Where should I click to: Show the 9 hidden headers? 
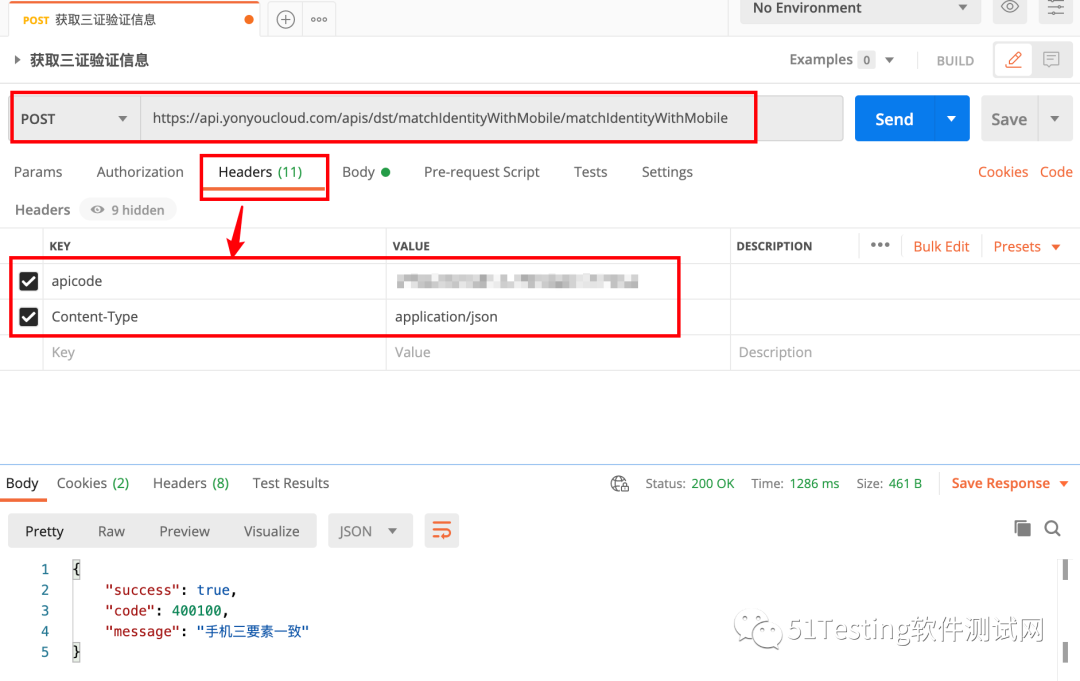[127, 209]
